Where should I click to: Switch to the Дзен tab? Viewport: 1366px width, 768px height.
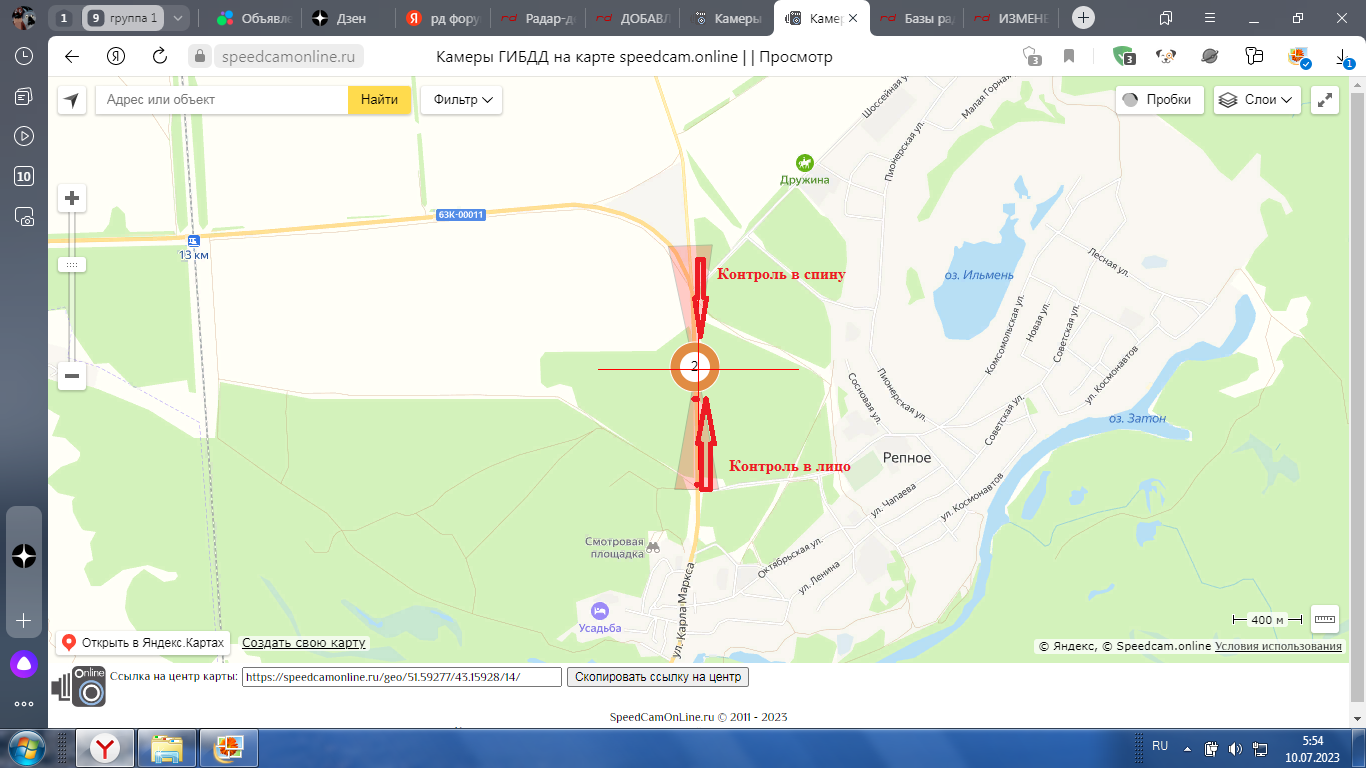[x=340, y=18]
